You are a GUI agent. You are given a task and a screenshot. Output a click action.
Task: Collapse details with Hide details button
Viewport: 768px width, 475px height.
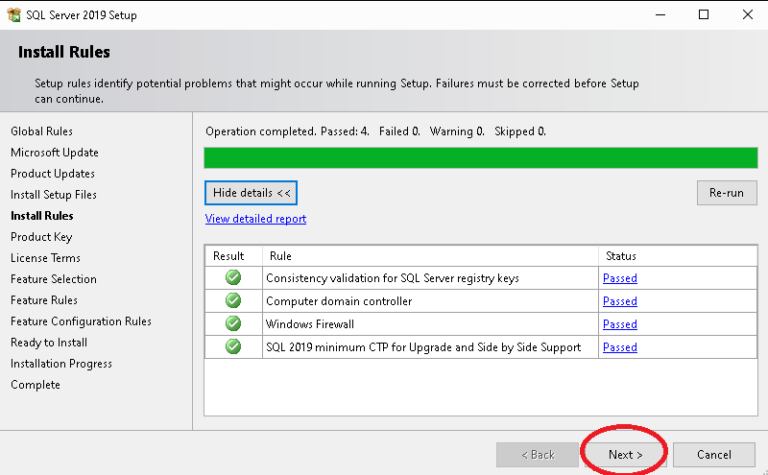(251, 193)
